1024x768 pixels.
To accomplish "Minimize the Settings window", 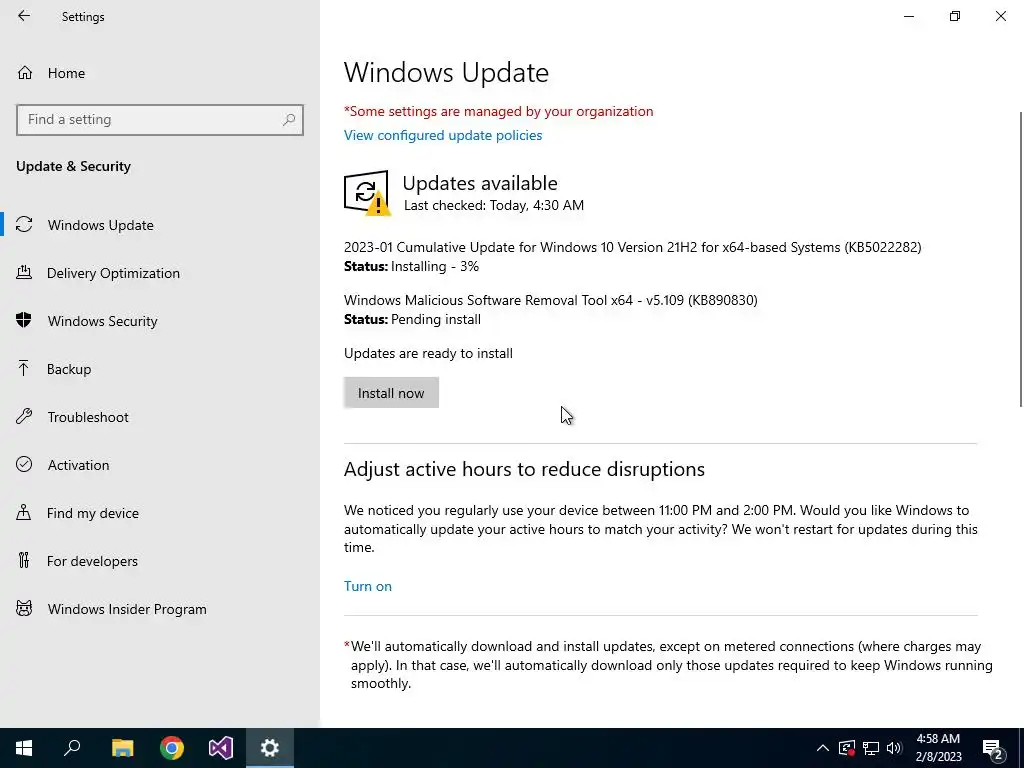I will (908, 16).
